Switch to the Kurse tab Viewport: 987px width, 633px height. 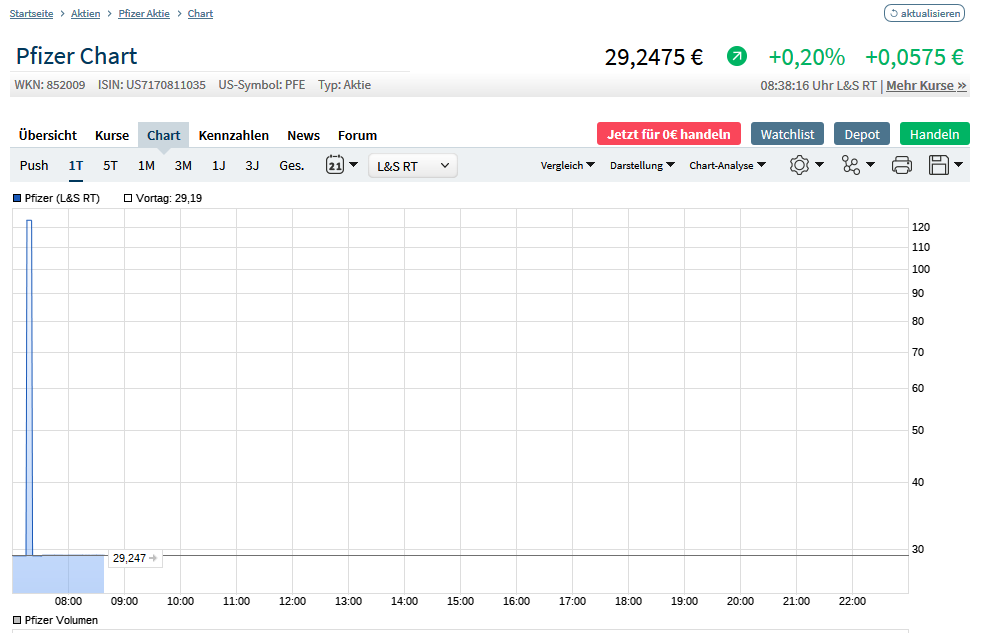pos(112,135)
